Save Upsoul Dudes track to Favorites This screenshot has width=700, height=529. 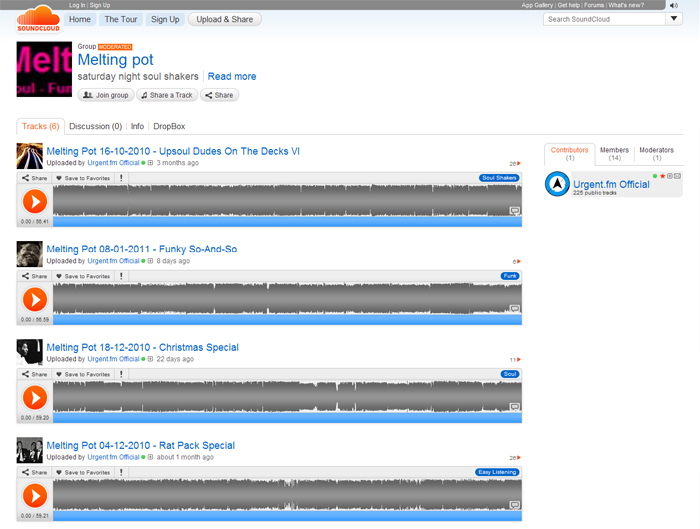(x=83, y=178)
